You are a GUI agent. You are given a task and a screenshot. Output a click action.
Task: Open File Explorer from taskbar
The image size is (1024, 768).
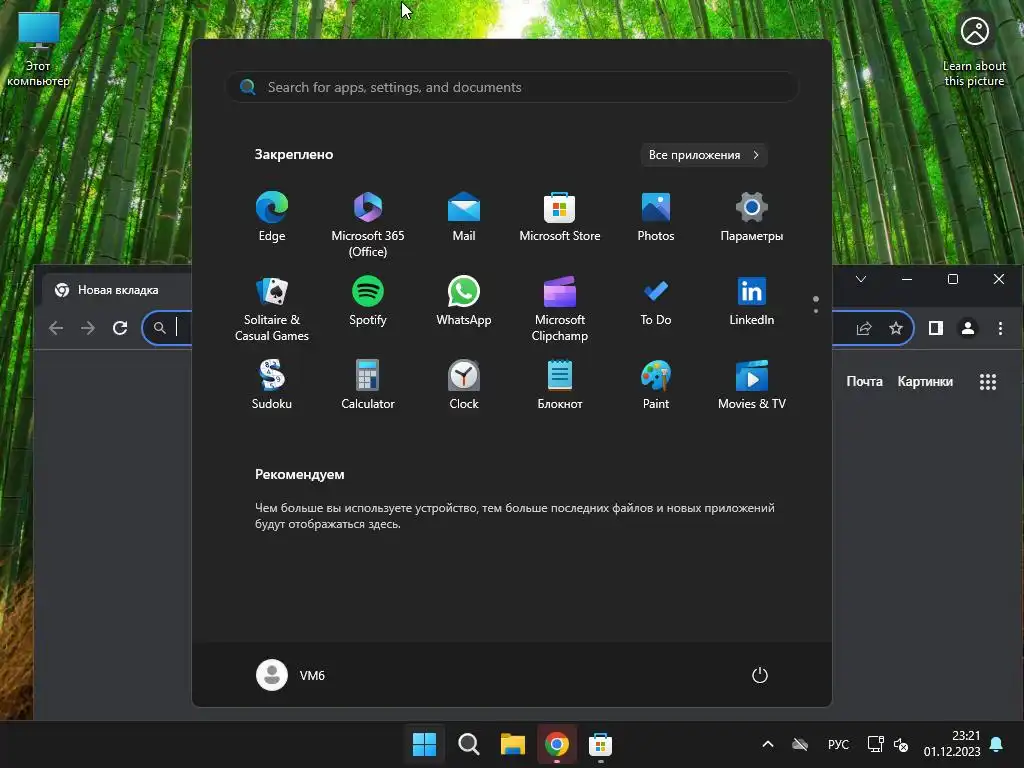click(x=513, y=744)
